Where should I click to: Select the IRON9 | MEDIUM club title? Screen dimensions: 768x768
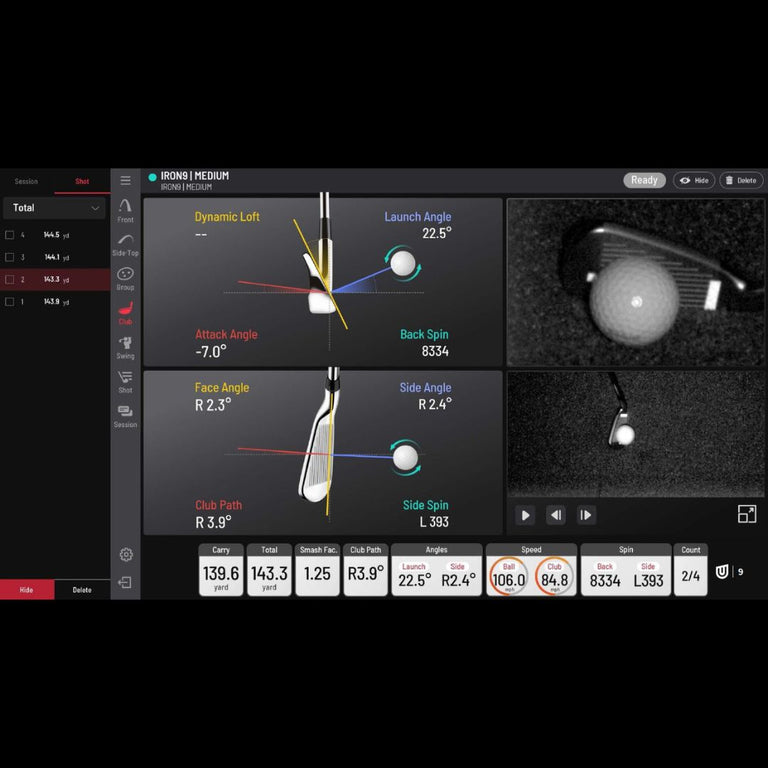tap(194, 176)
